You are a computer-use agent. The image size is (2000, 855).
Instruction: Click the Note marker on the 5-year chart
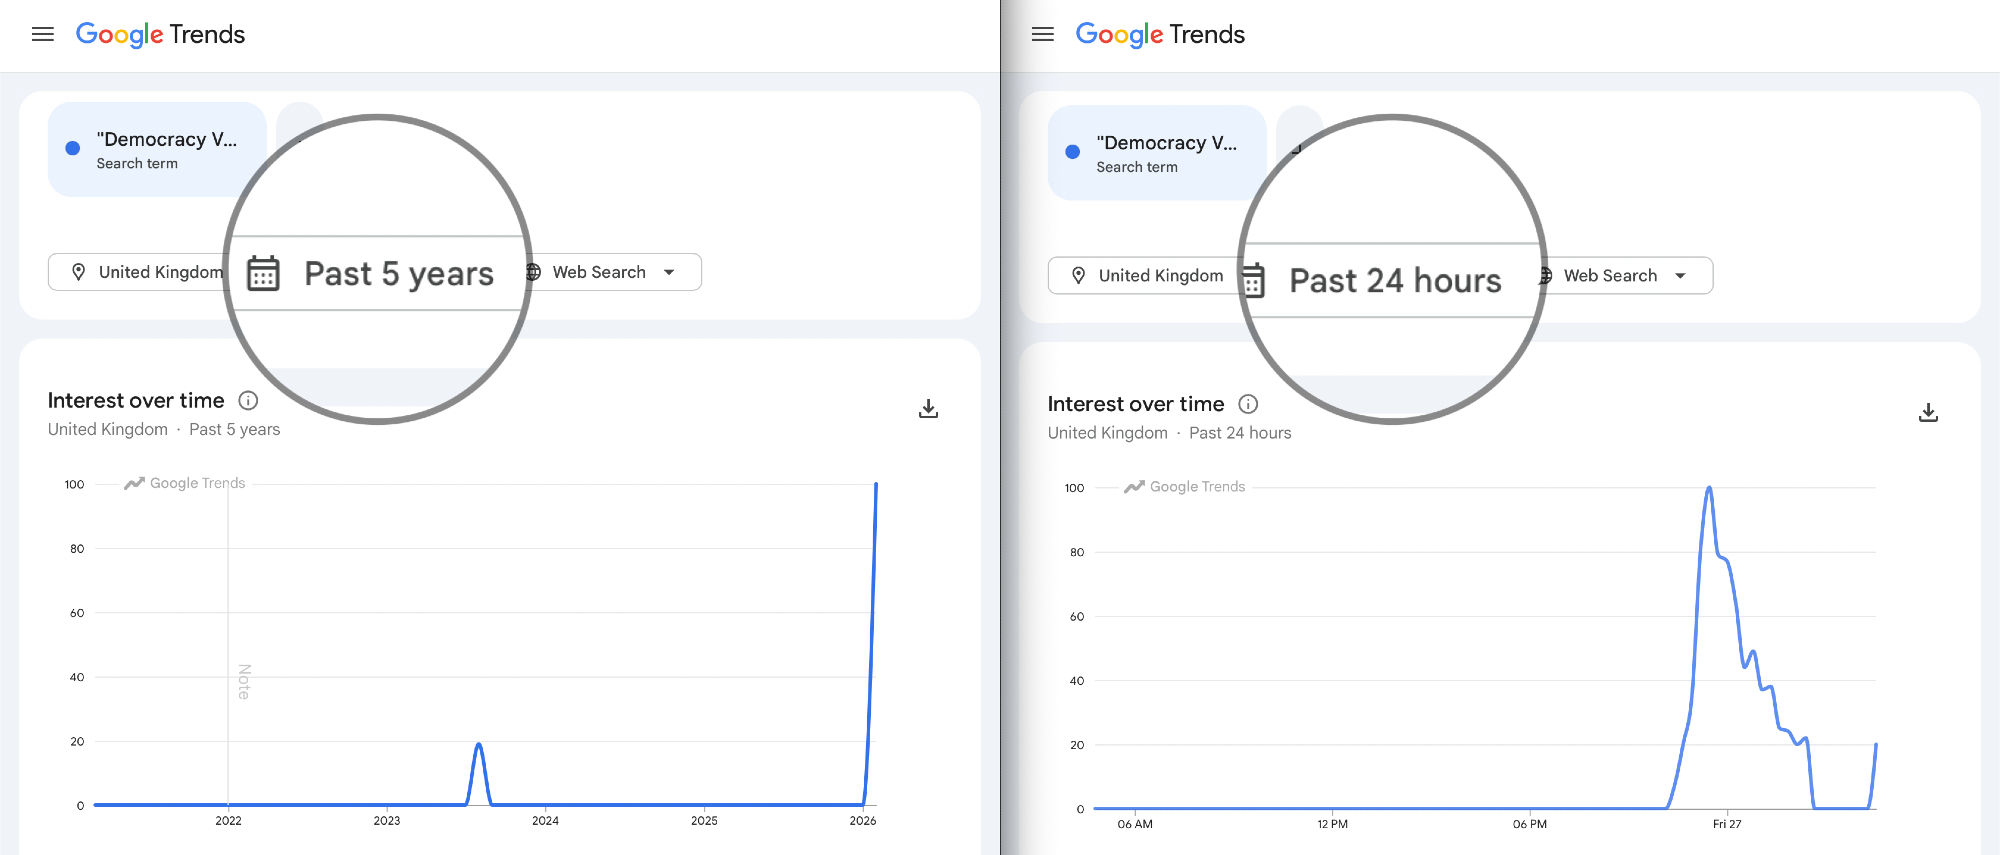pyautogui.click(x=244, y=681)
